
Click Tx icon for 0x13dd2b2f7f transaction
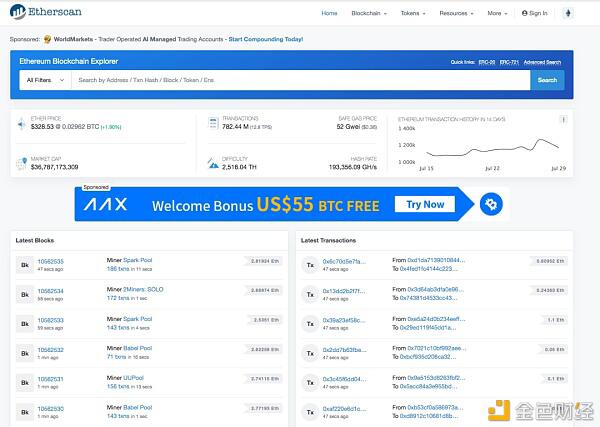point(310,295)
